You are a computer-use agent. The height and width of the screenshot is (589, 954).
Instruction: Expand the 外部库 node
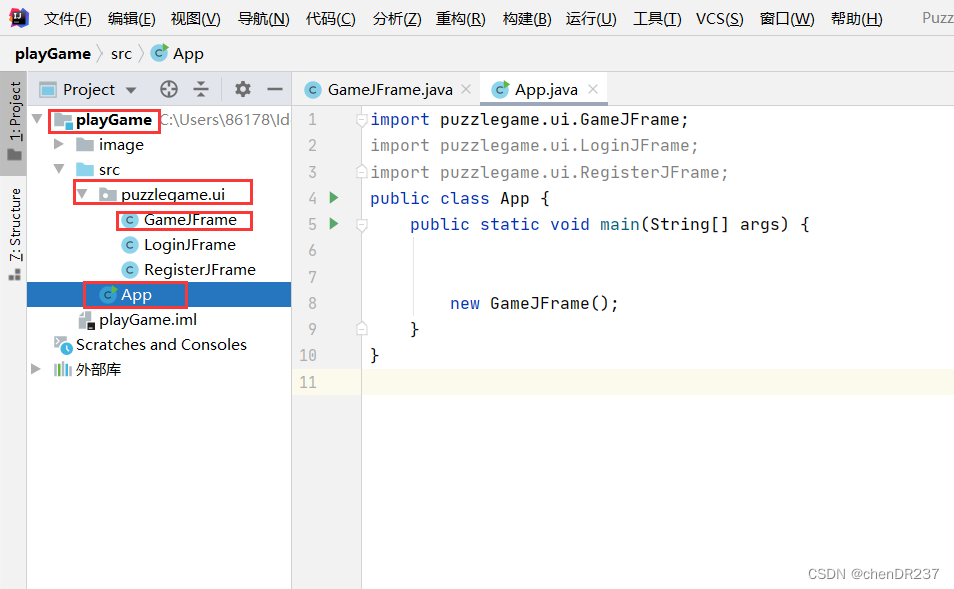36,369
